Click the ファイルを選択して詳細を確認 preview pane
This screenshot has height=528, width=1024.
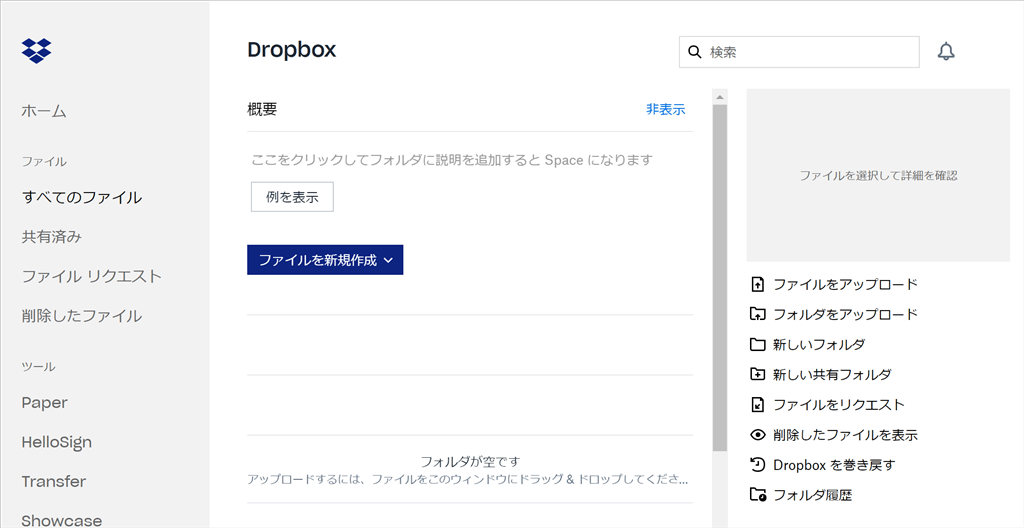(878, 175)
